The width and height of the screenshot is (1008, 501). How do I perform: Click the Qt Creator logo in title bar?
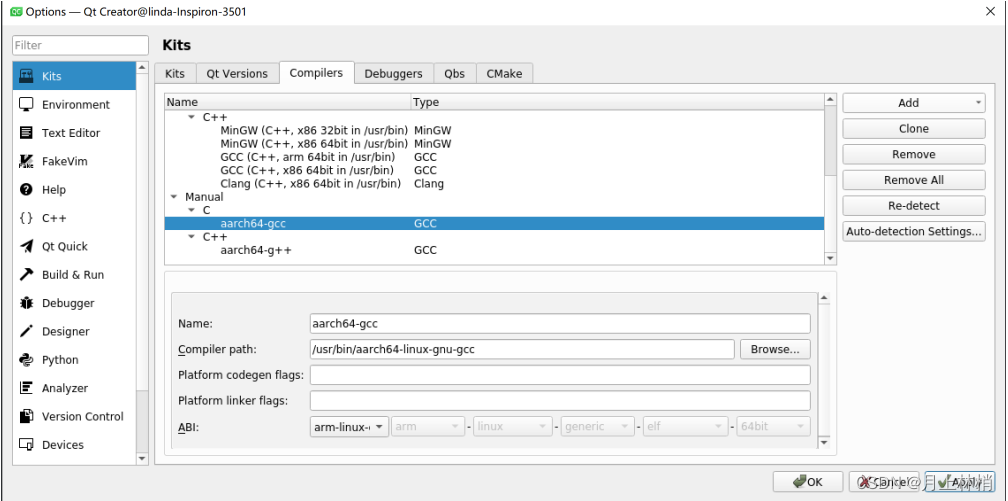click(17, 12)
